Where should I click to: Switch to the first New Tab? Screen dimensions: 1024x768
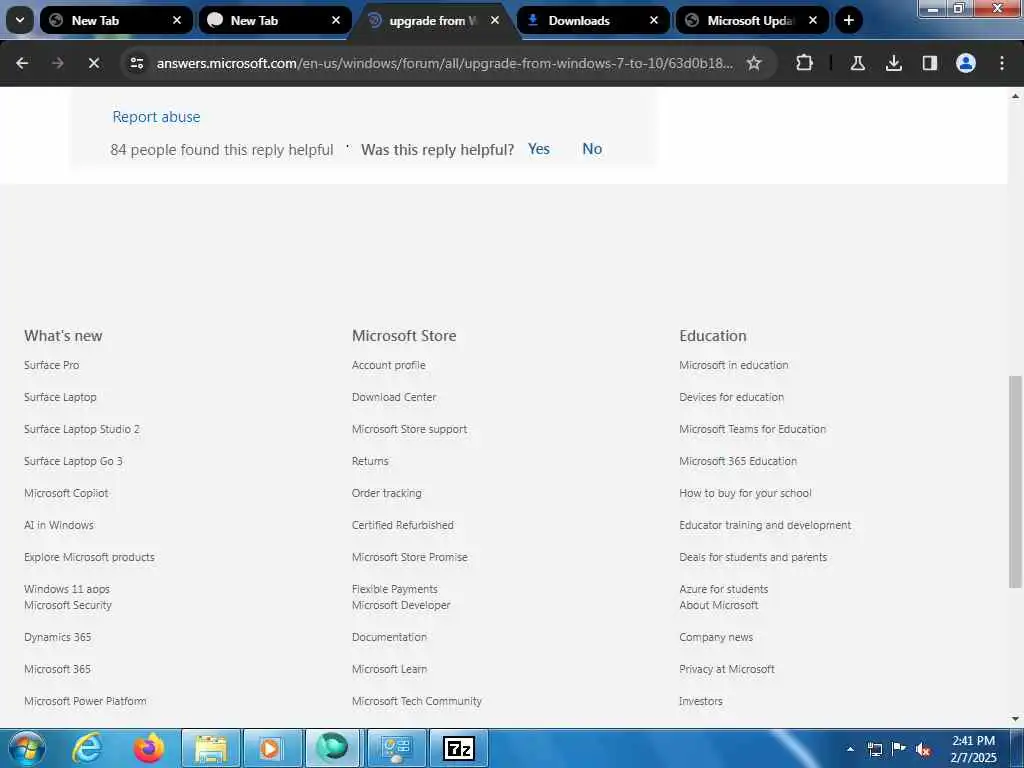[x=116, y=20]
